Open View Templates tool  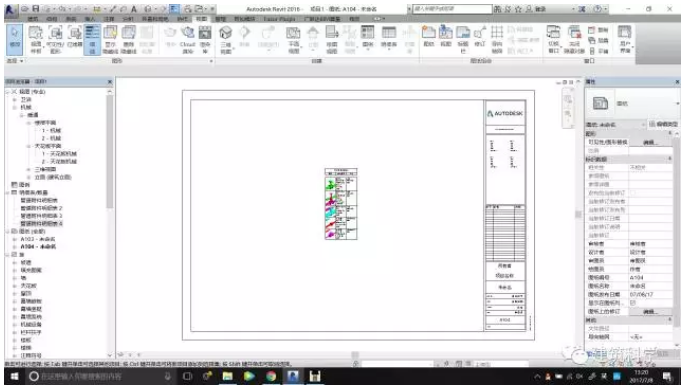click(x=35, y=39)
